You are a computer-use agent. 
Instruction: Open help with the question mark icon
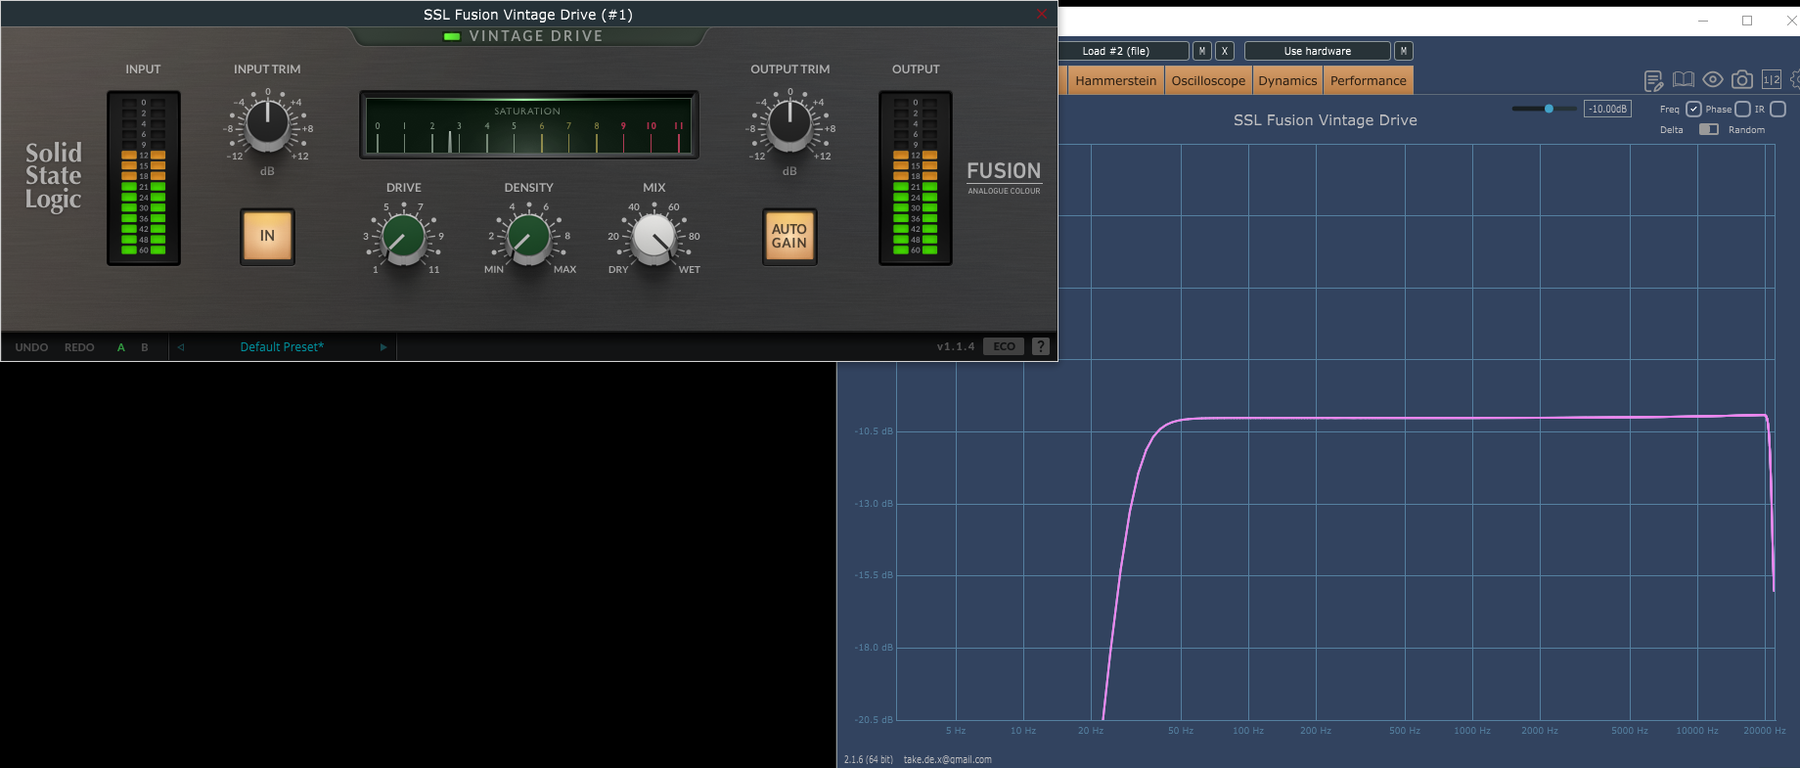[1041, 346]
